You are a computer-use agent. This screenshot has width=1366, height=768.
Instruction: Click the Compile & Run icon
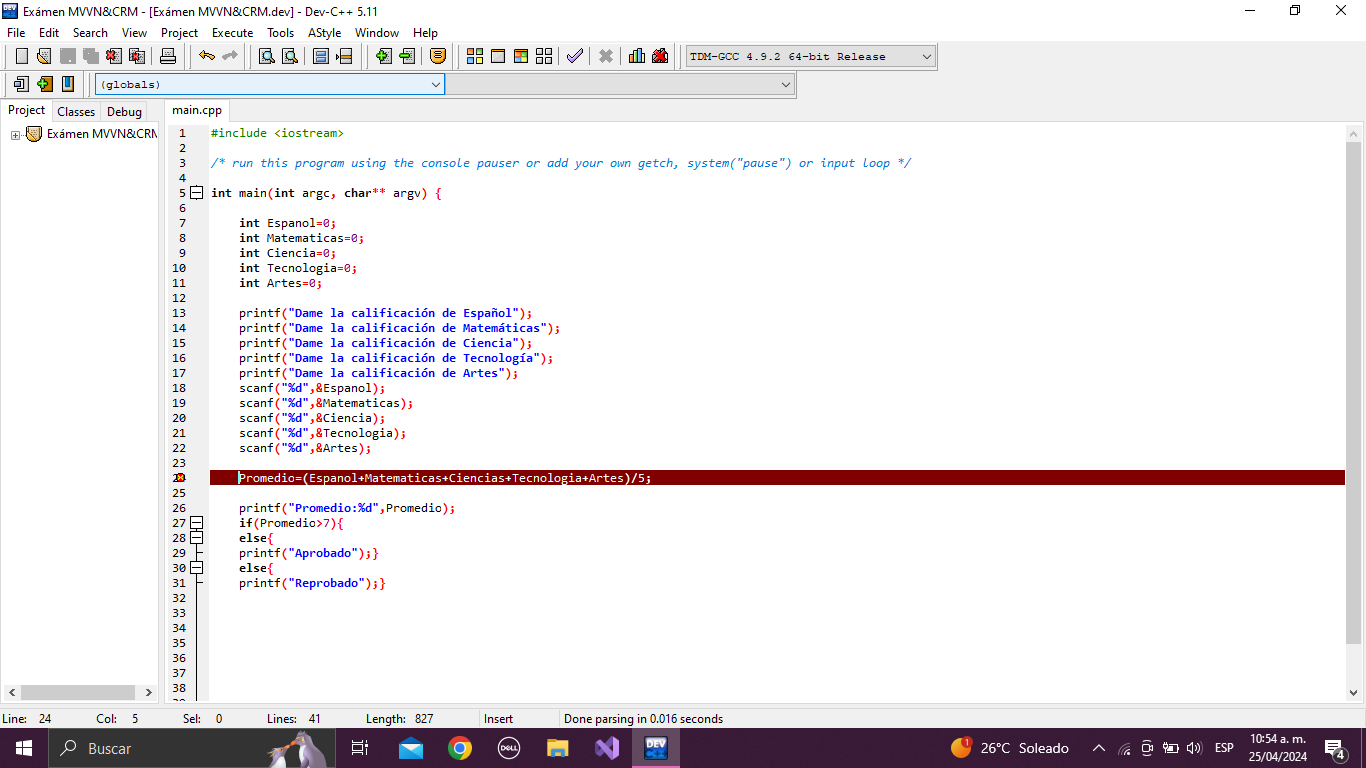pos(520,56)
